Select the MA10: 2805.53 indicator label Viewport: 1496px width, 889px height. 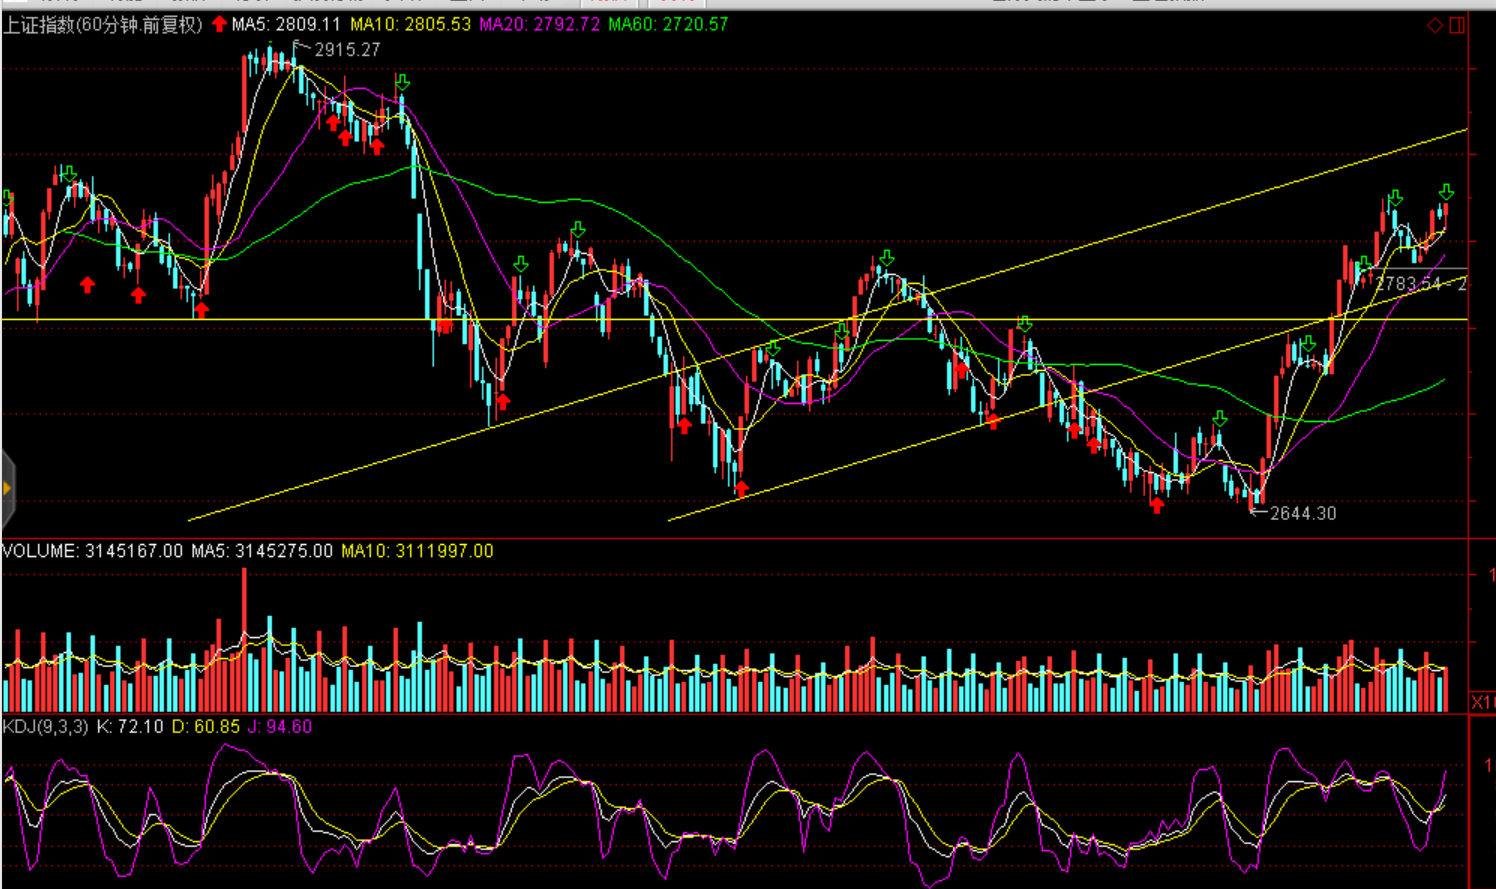(x=410, y=24)
